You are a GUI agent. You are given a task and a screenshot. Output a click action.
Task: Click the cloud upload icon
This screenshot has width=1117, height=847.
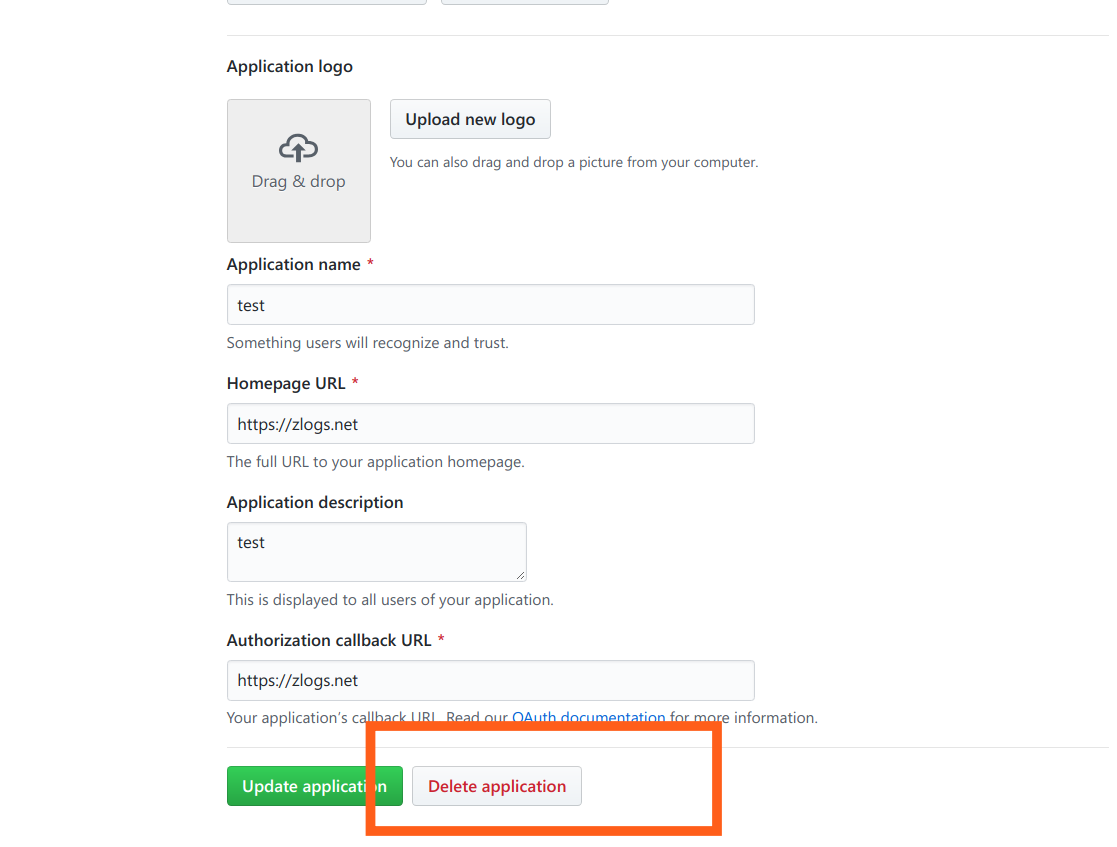[x=298, y=148]
